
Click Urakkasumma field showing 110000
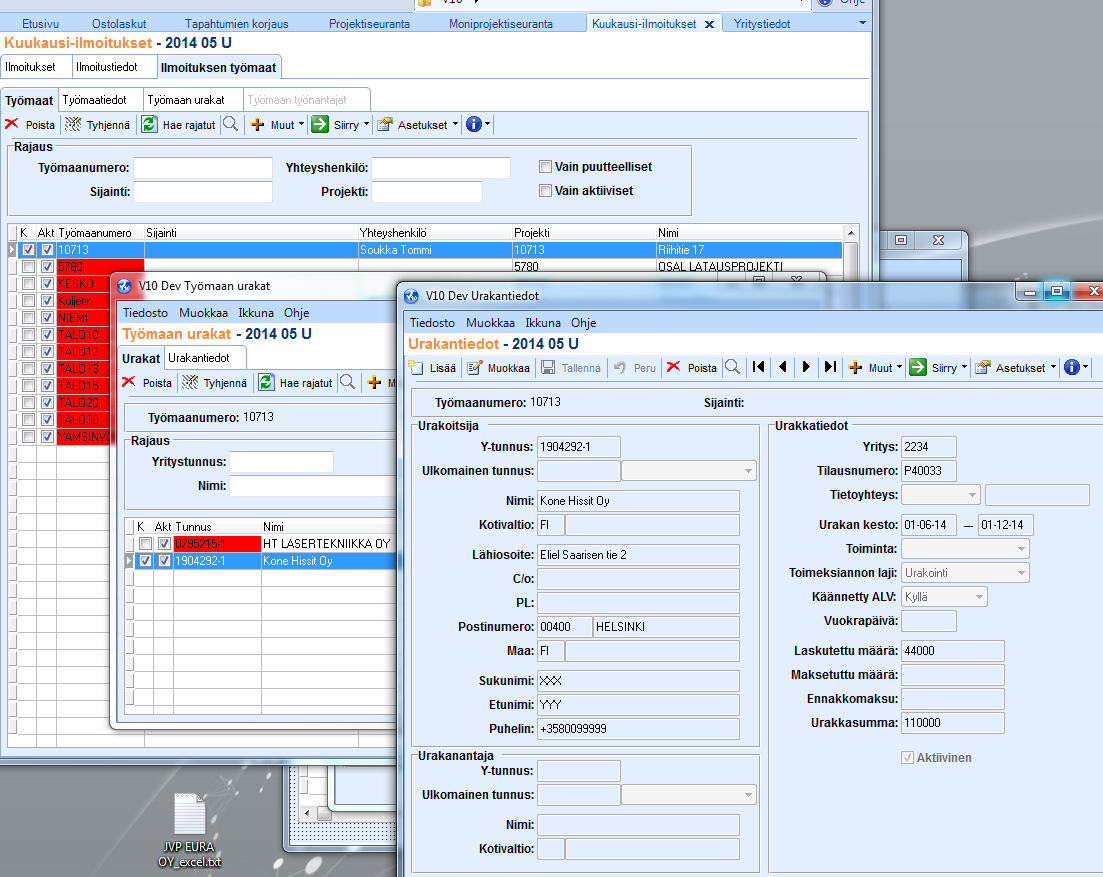coord(952,722)
